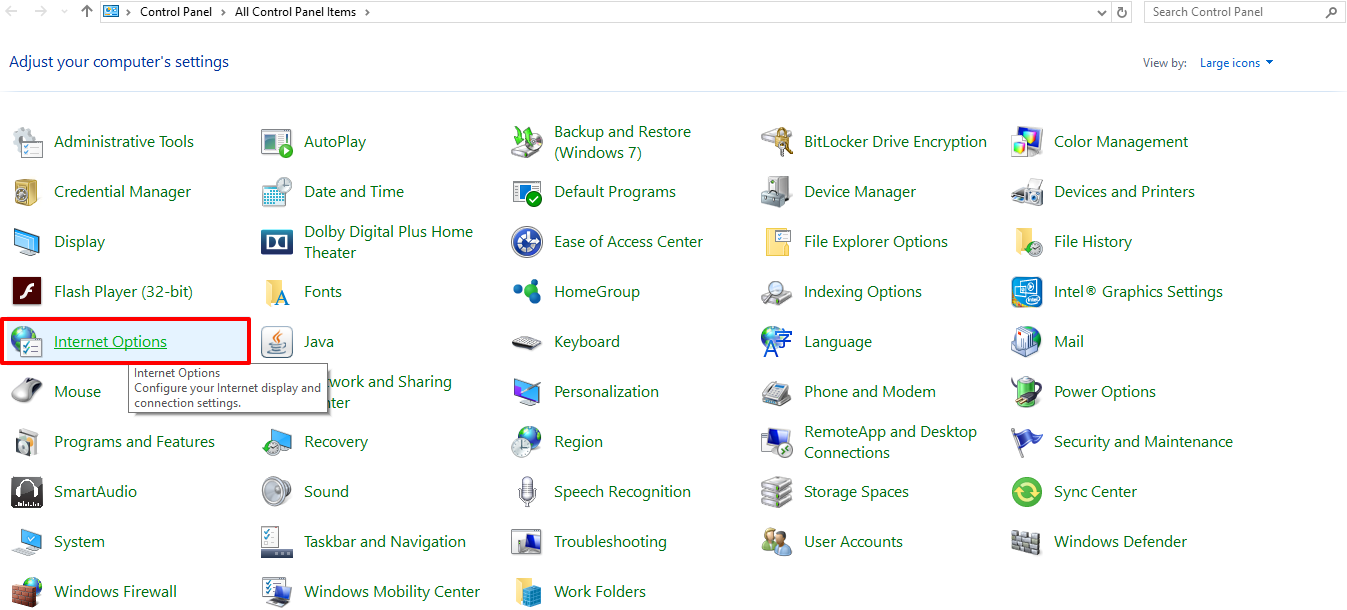Click the Flash Player (32-bit) icon
Image resolution: width=1347 pixels, height=610 pixels.
[x=27, y=292]
